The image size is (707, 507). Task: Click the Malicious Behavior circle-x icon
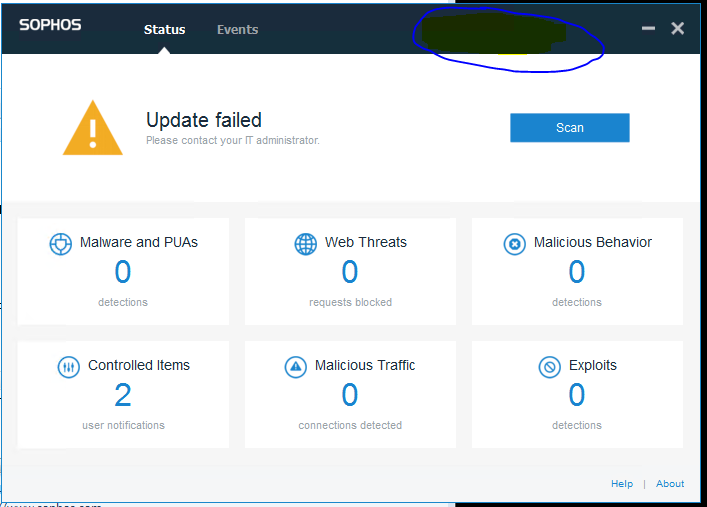coord(514,244)
